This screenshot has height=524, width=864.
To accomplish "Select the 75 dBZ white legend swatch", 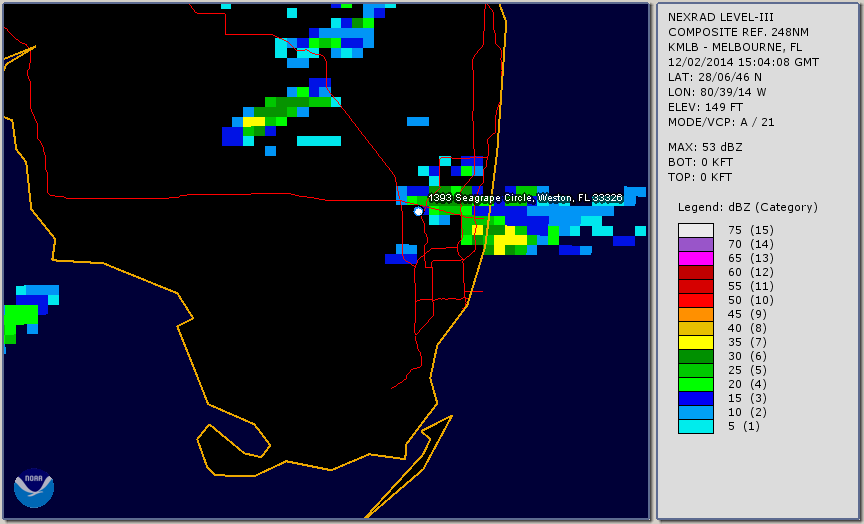I will (696, 230).
